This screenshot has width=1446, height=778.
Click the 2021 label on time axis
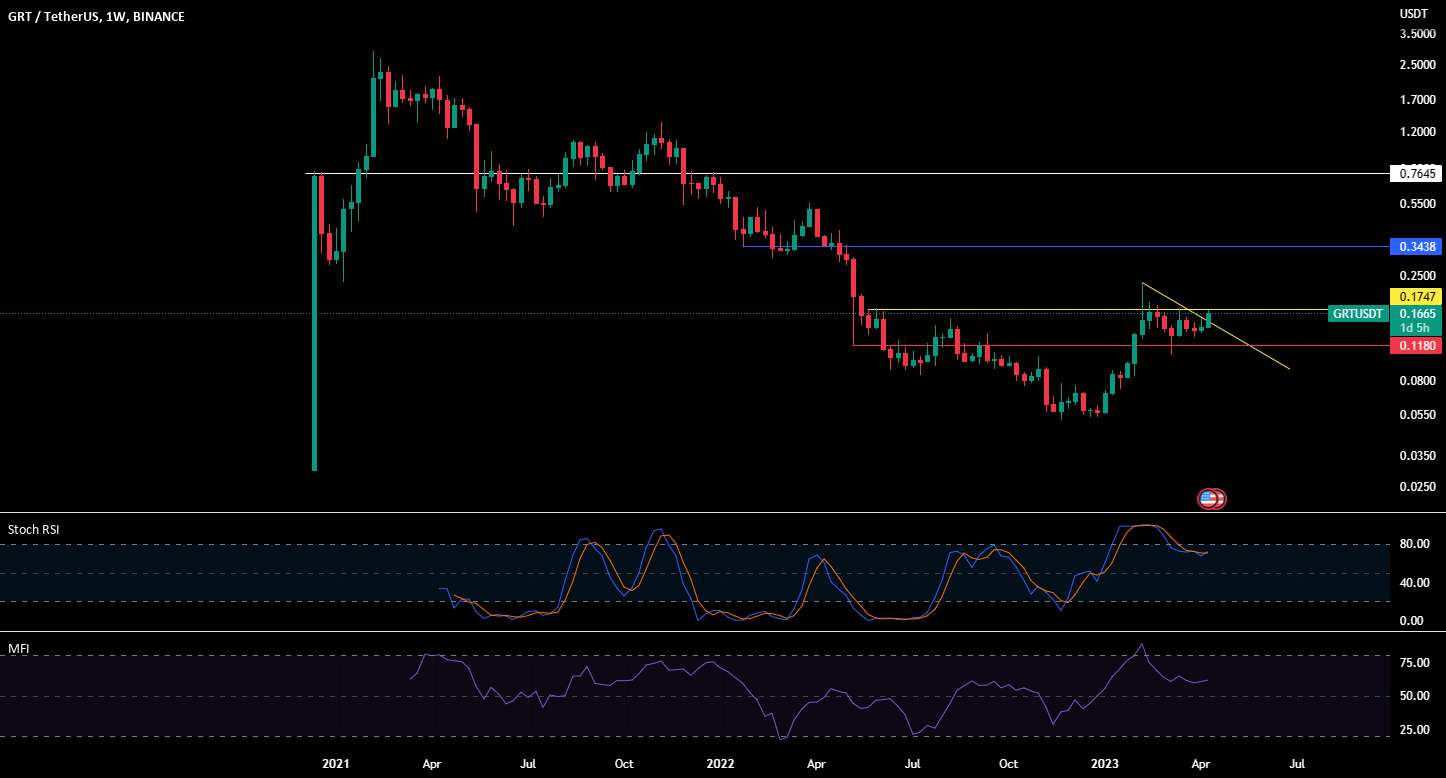335,764
